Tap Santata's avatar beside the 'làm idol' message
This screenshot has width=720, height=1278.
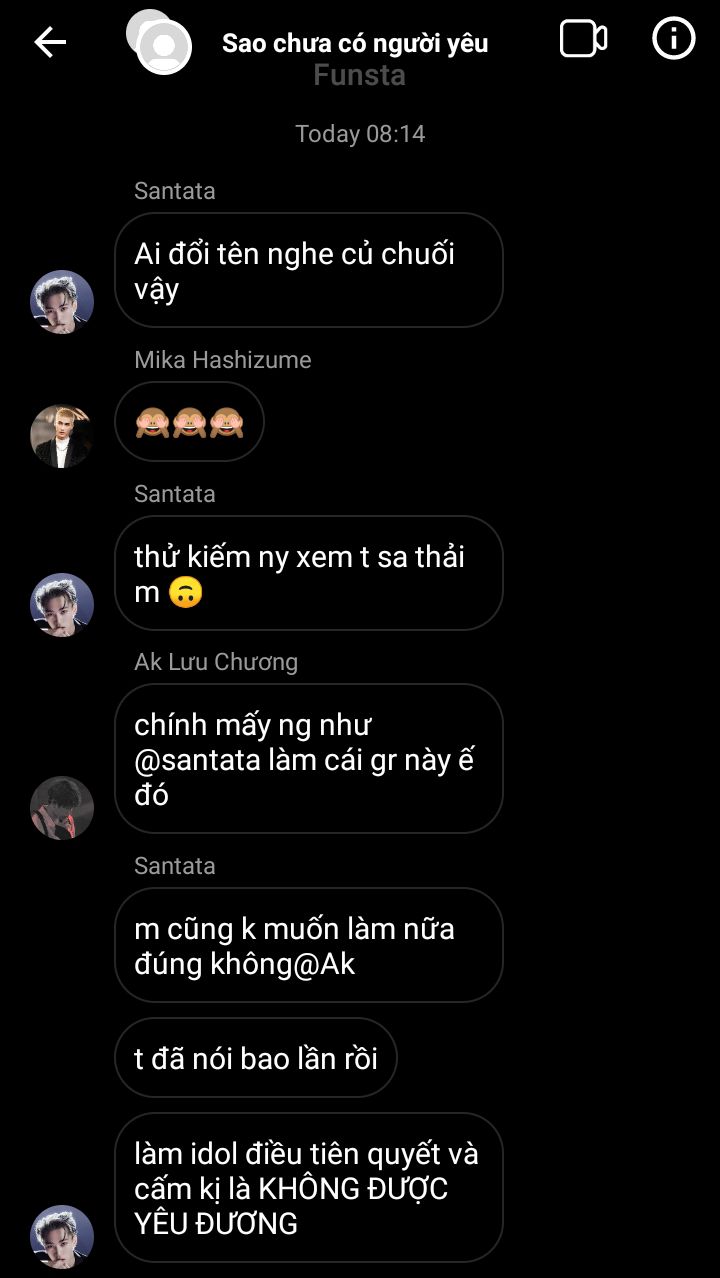(x=62, y=1237)
